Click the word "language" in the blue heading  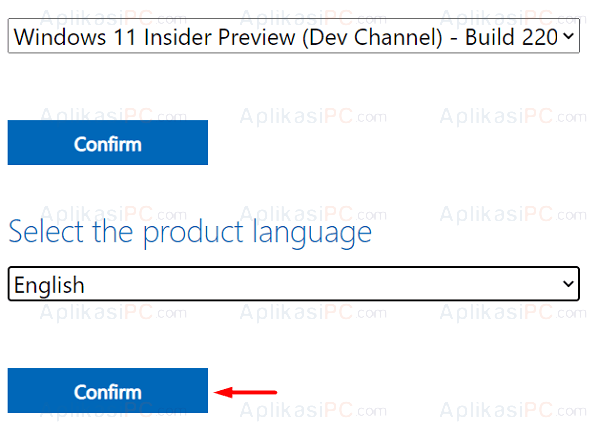pyautogui.click(x=312, y=234)
